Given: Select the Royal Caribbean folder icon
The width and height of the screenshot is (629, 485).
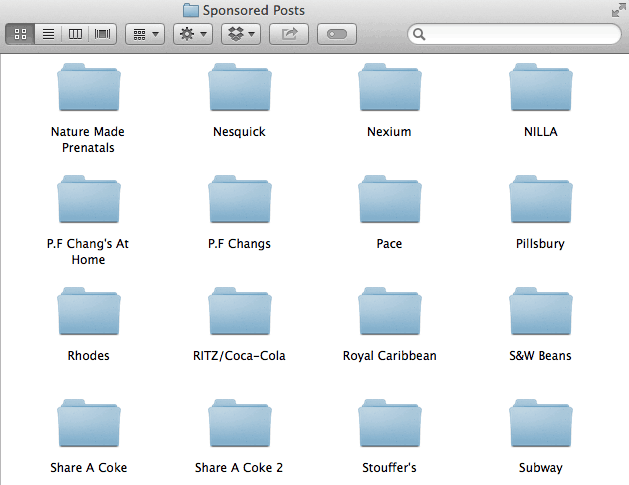Looking at the screenshot, I should pos(390,311).
